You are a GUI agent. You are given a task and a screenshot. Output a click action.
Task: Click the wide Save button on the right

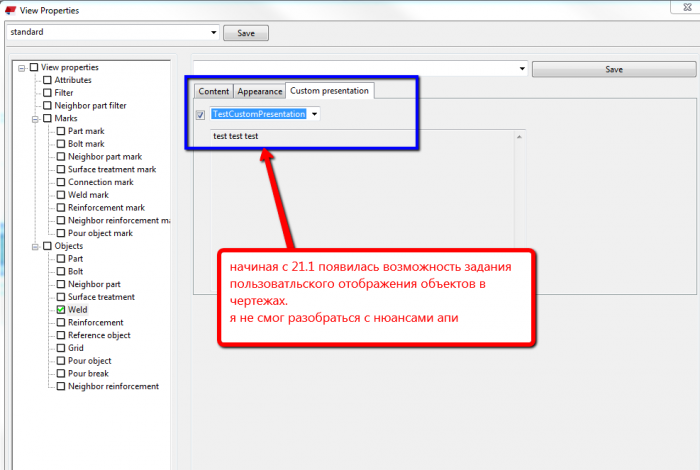(x=614, y=69)
